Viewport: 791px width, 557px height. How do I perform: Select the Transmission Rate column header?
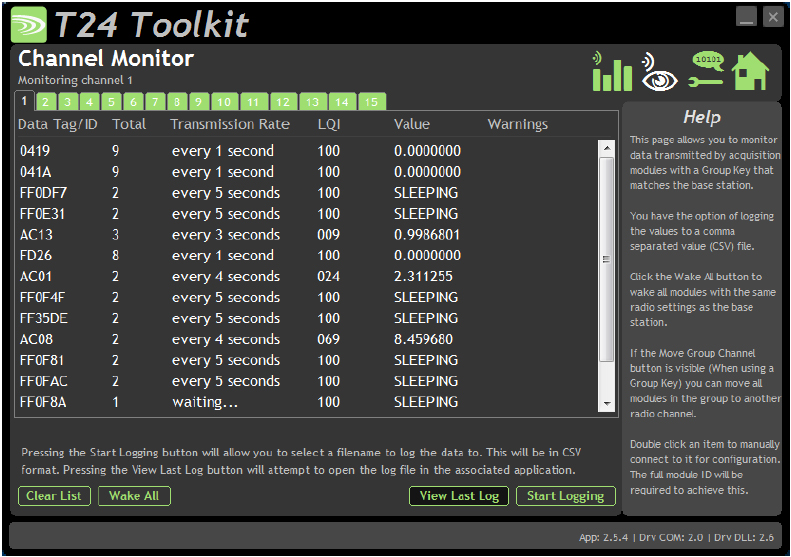pos(230,124)
